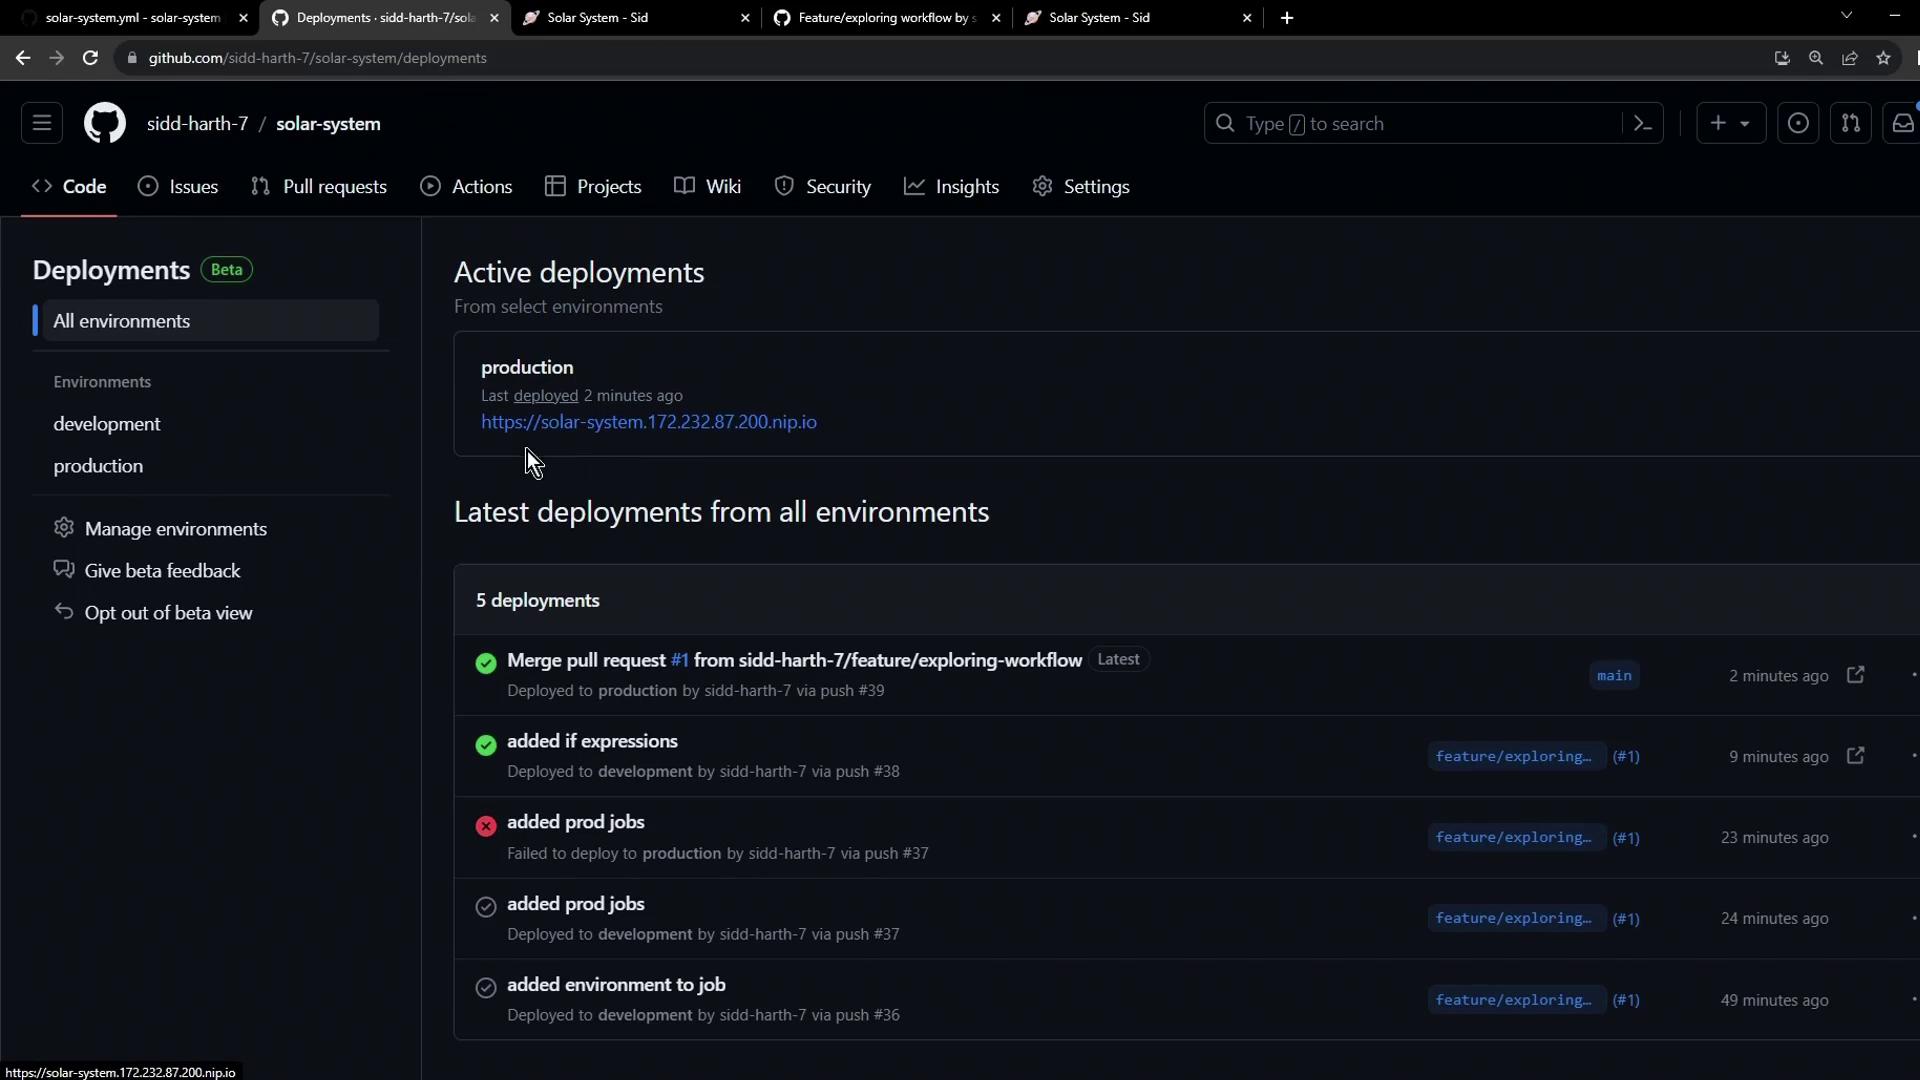This screenshot has width=1920, height=1080.
Task: Open the Pull requests shortcut icon in header
Action: pyautogui.click(x=1851, y=124)
